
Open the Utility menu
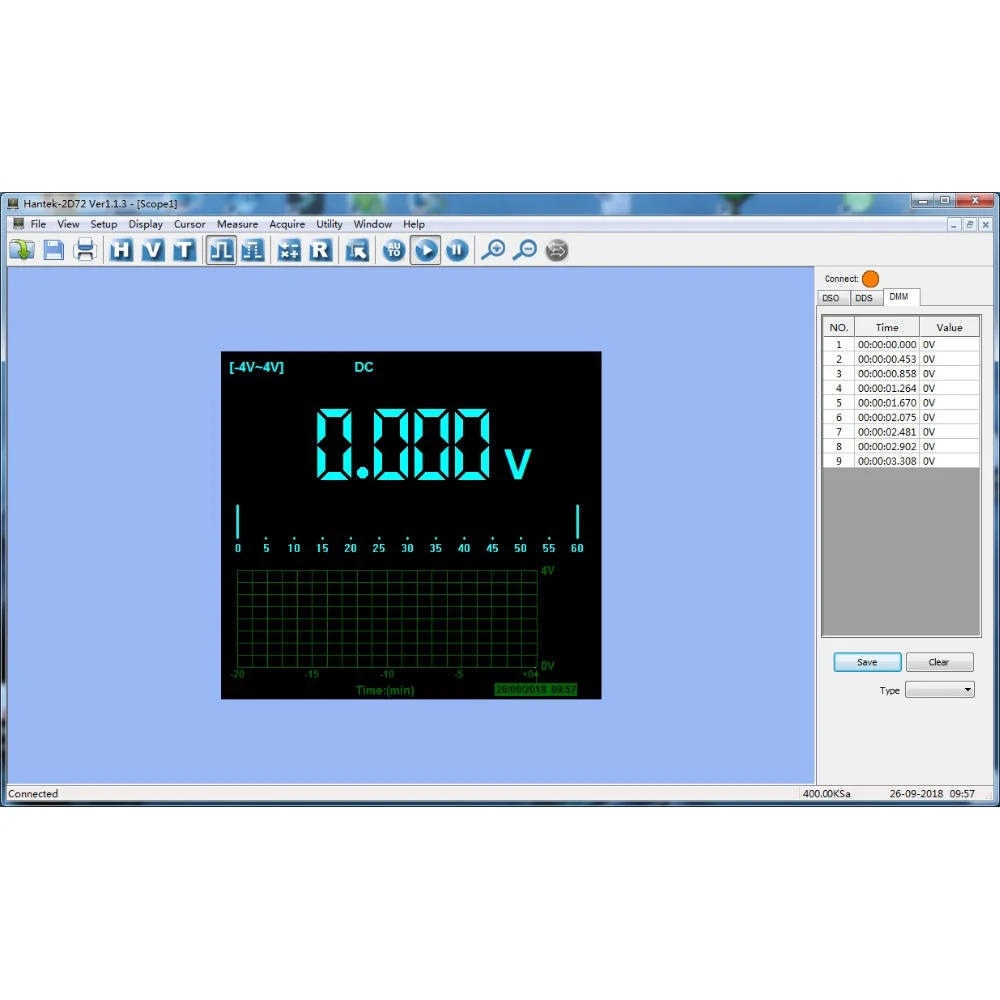click(329, 224)
